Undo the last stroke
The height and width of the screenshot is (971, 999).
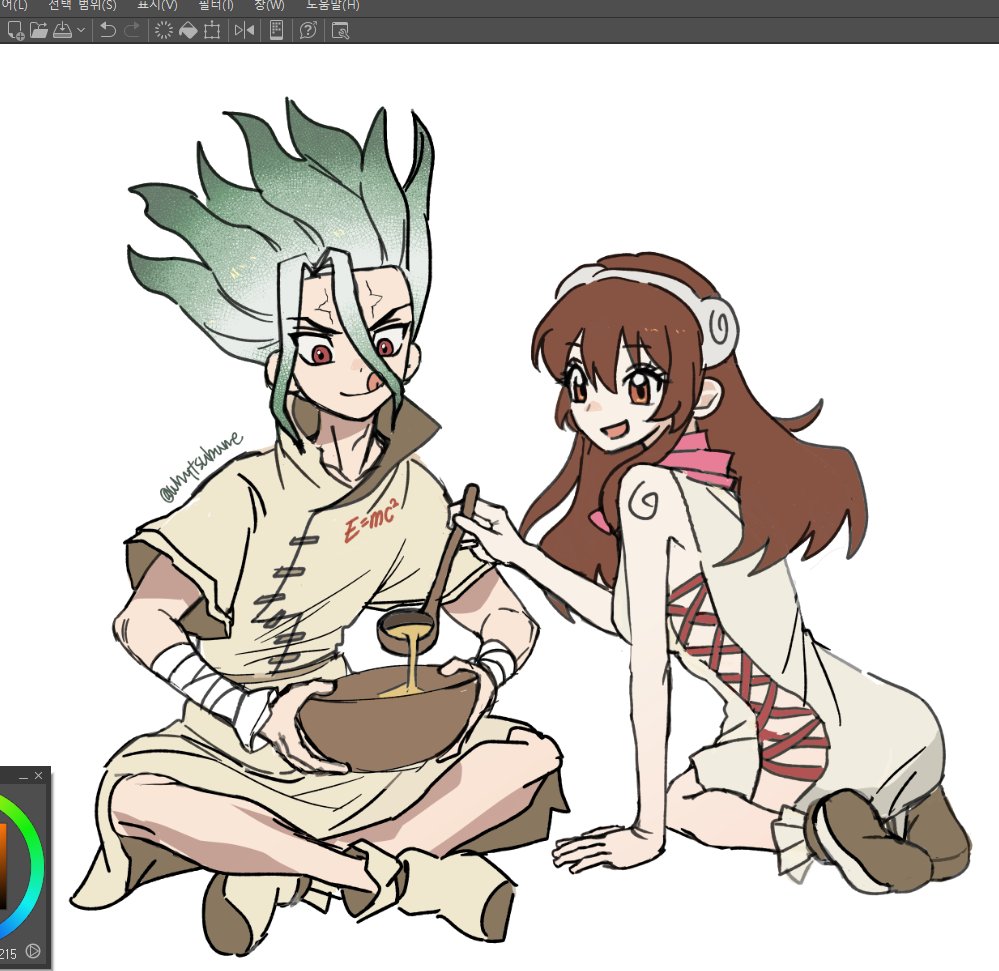(108, 30)
